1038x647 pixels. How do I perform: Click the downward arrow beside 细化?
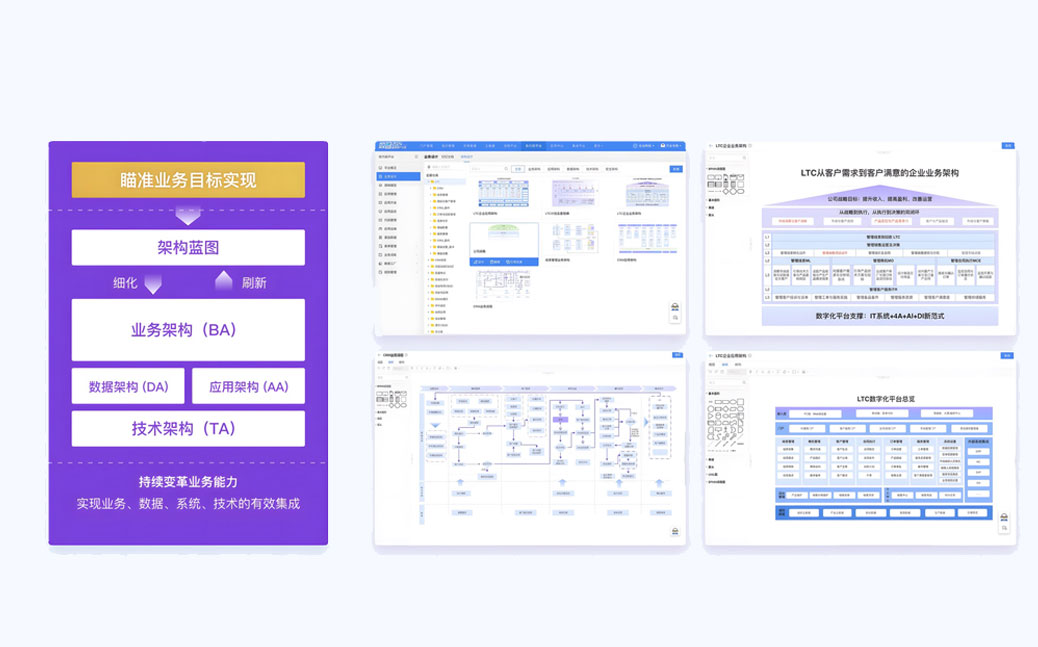tap(153, 283)
